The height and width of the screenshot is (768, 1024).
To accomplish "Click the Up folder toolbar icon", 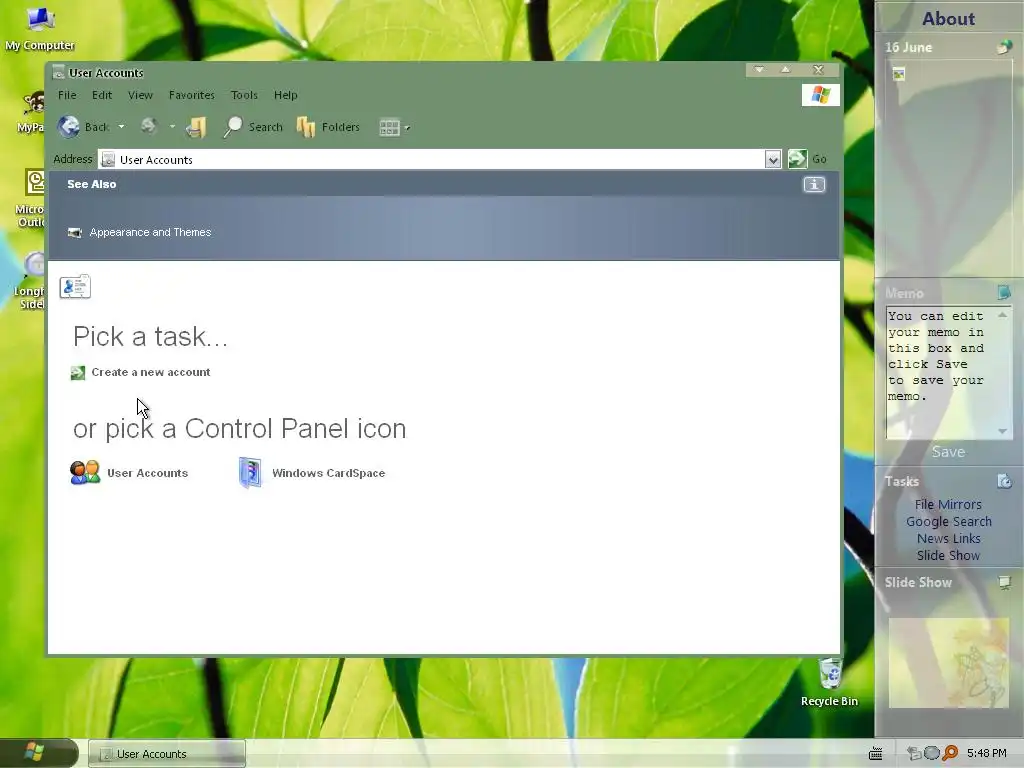I will click(196, 127).
